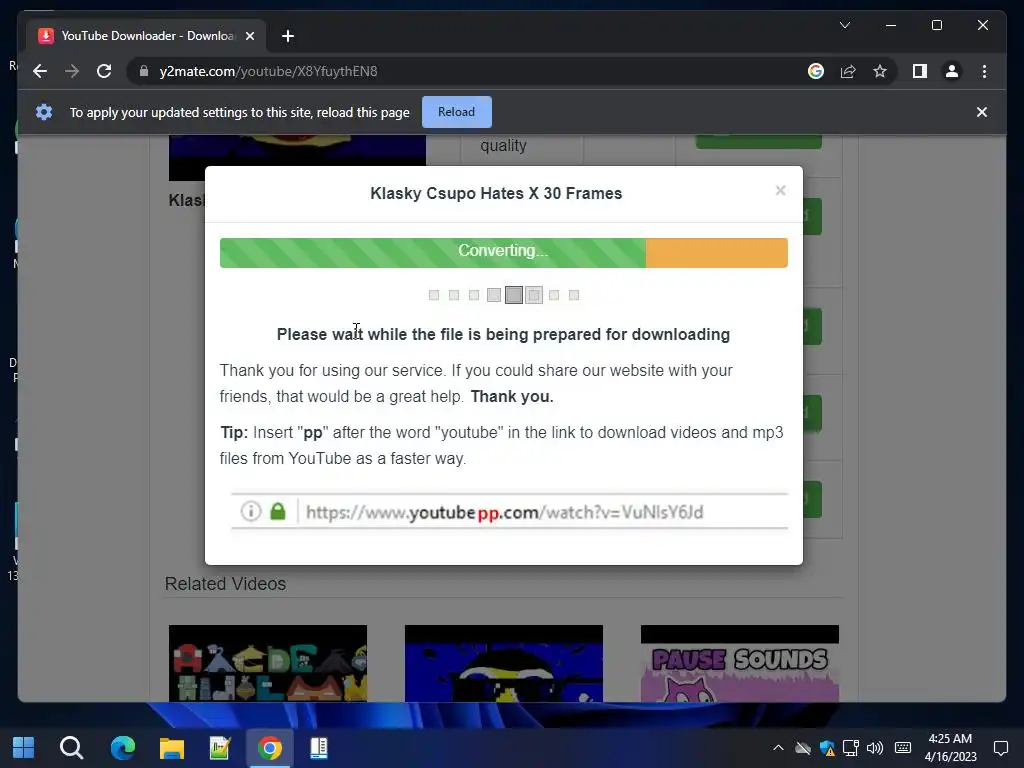Screen dimensions: 1024x768
Task: Open the Chrome profile icon
Action: coord(952,71)
